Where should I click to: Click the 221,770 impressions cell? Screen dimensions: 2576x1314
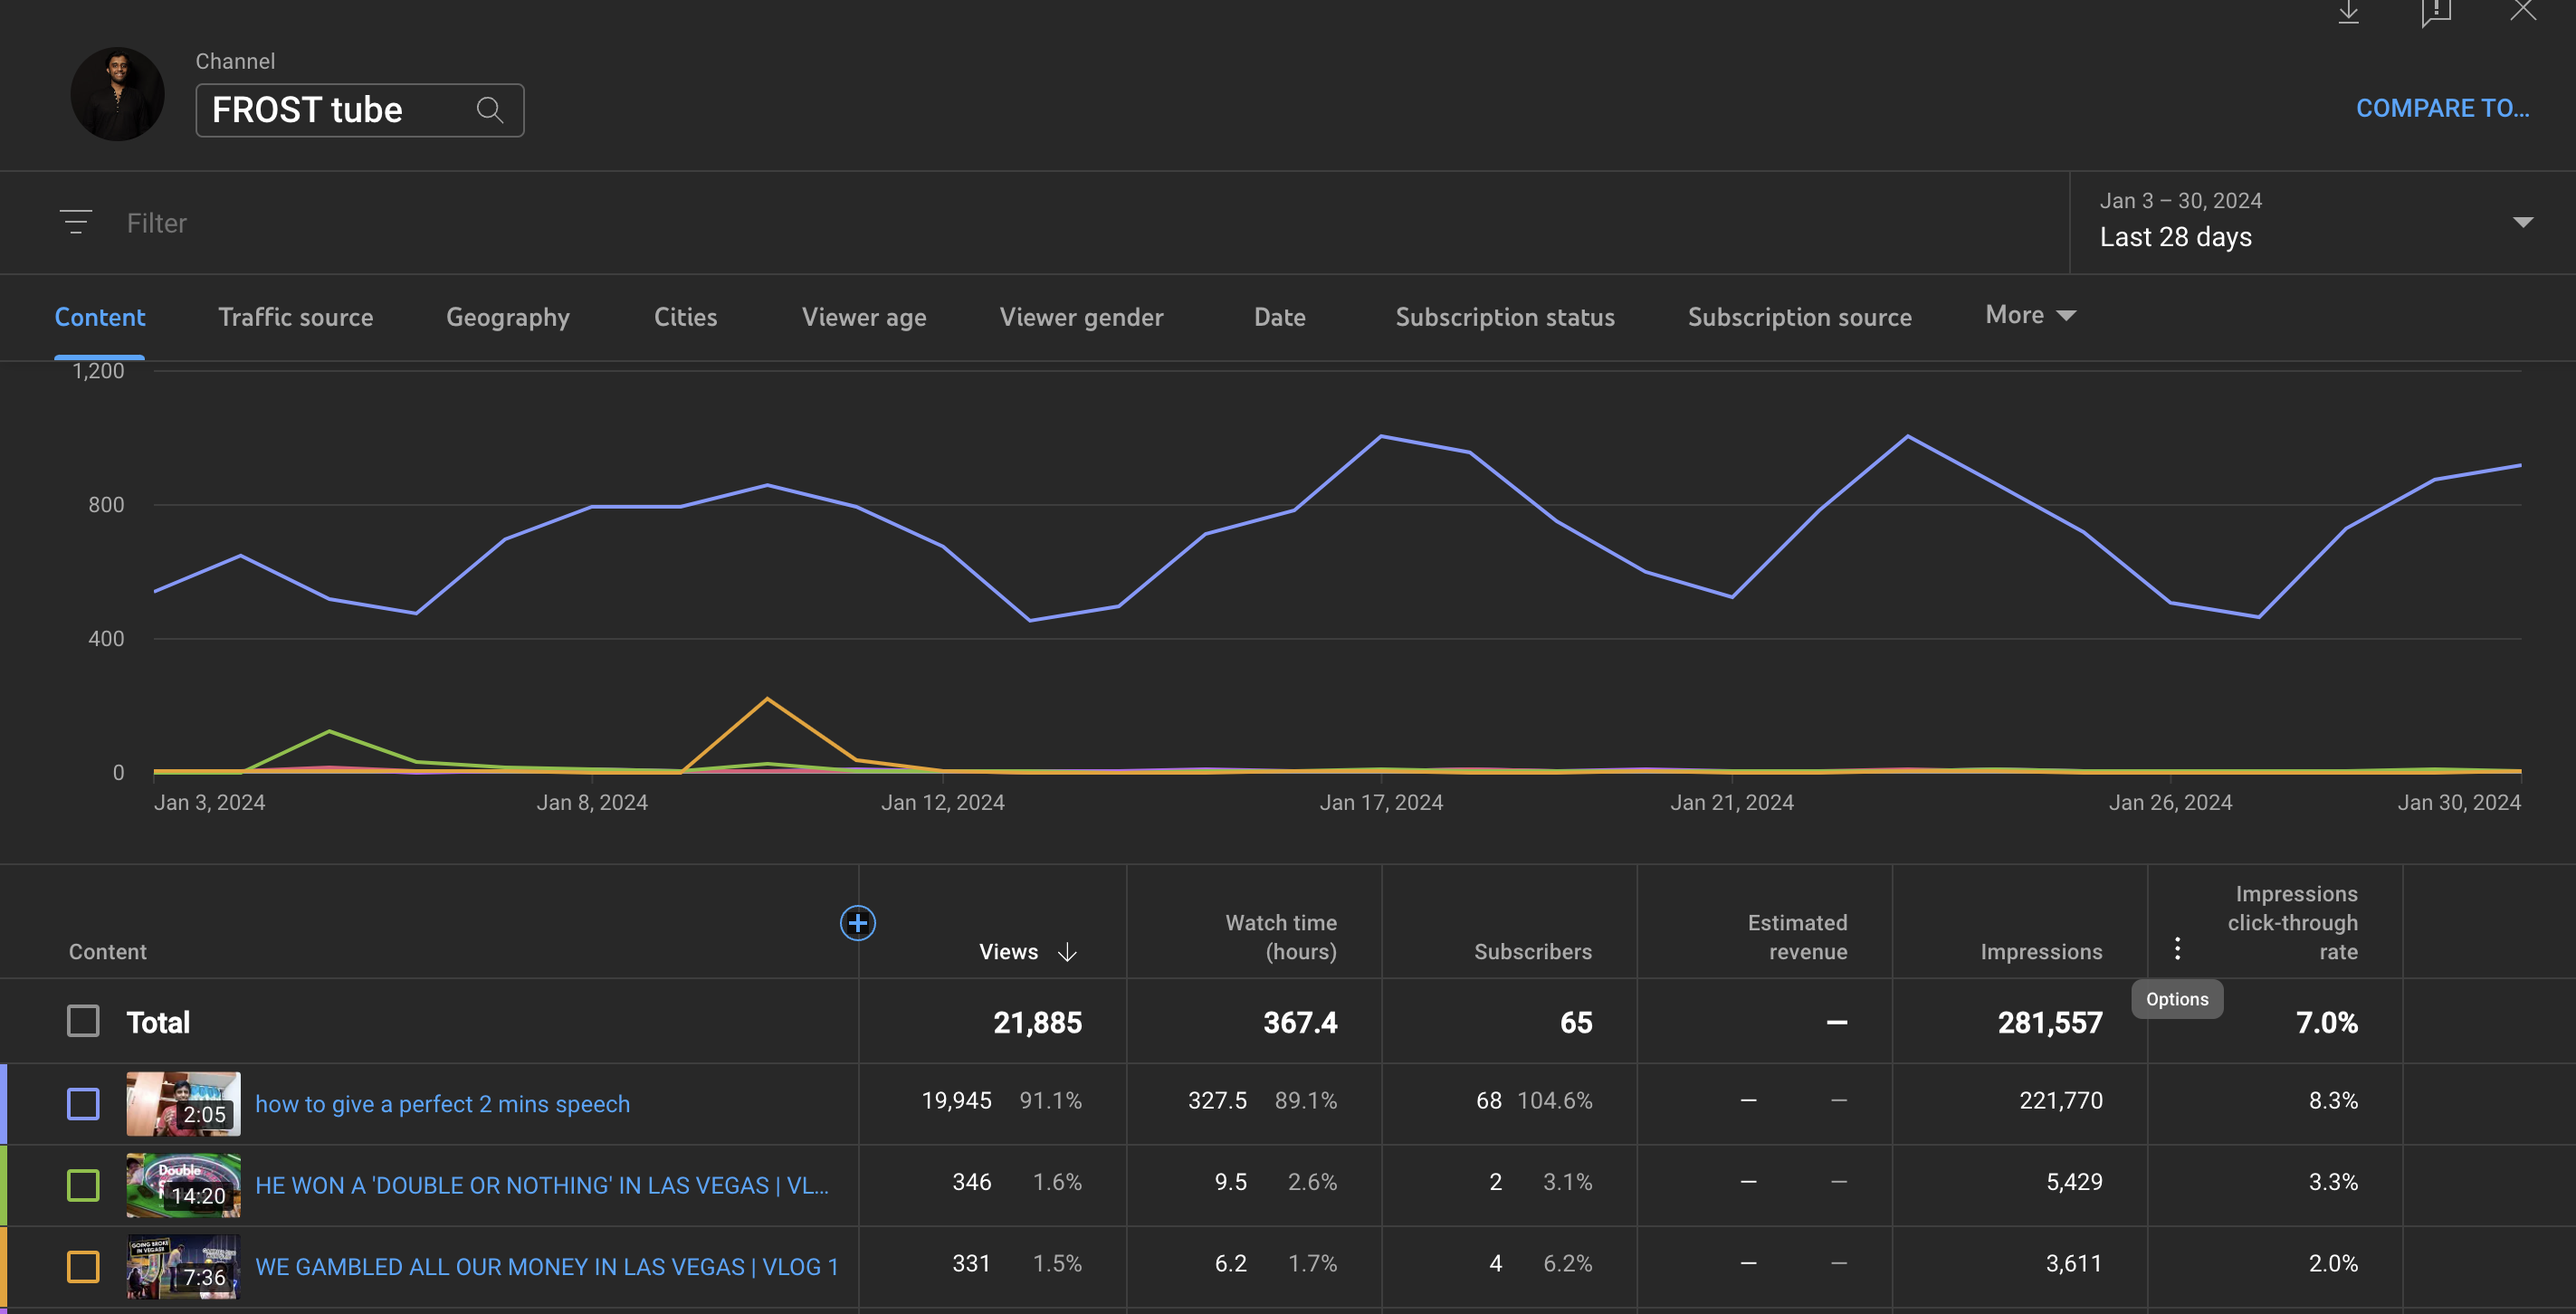point(2060,1101)
